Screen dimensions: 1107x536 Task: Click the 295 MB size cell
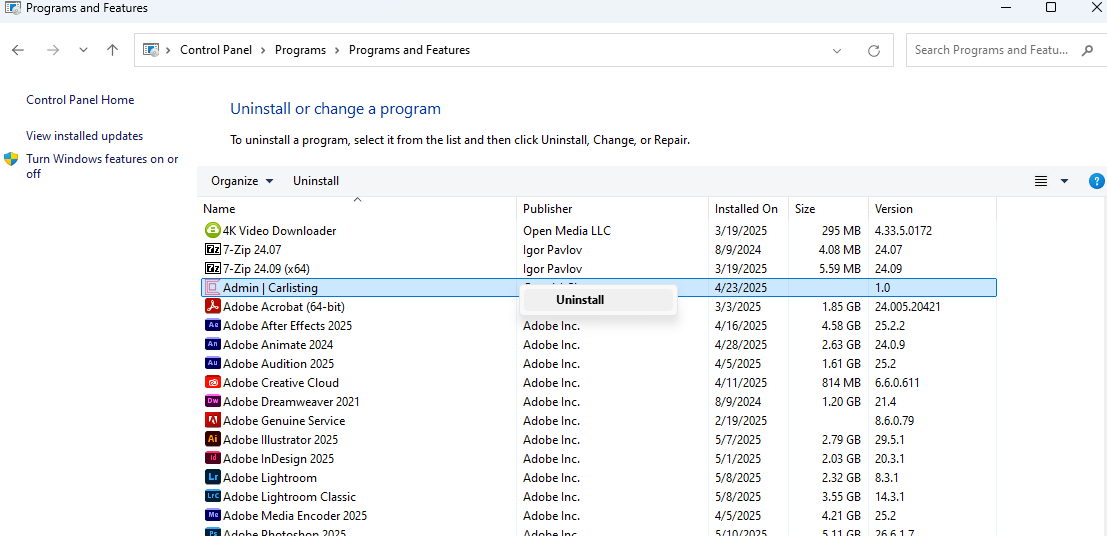[x=841, y=230]
